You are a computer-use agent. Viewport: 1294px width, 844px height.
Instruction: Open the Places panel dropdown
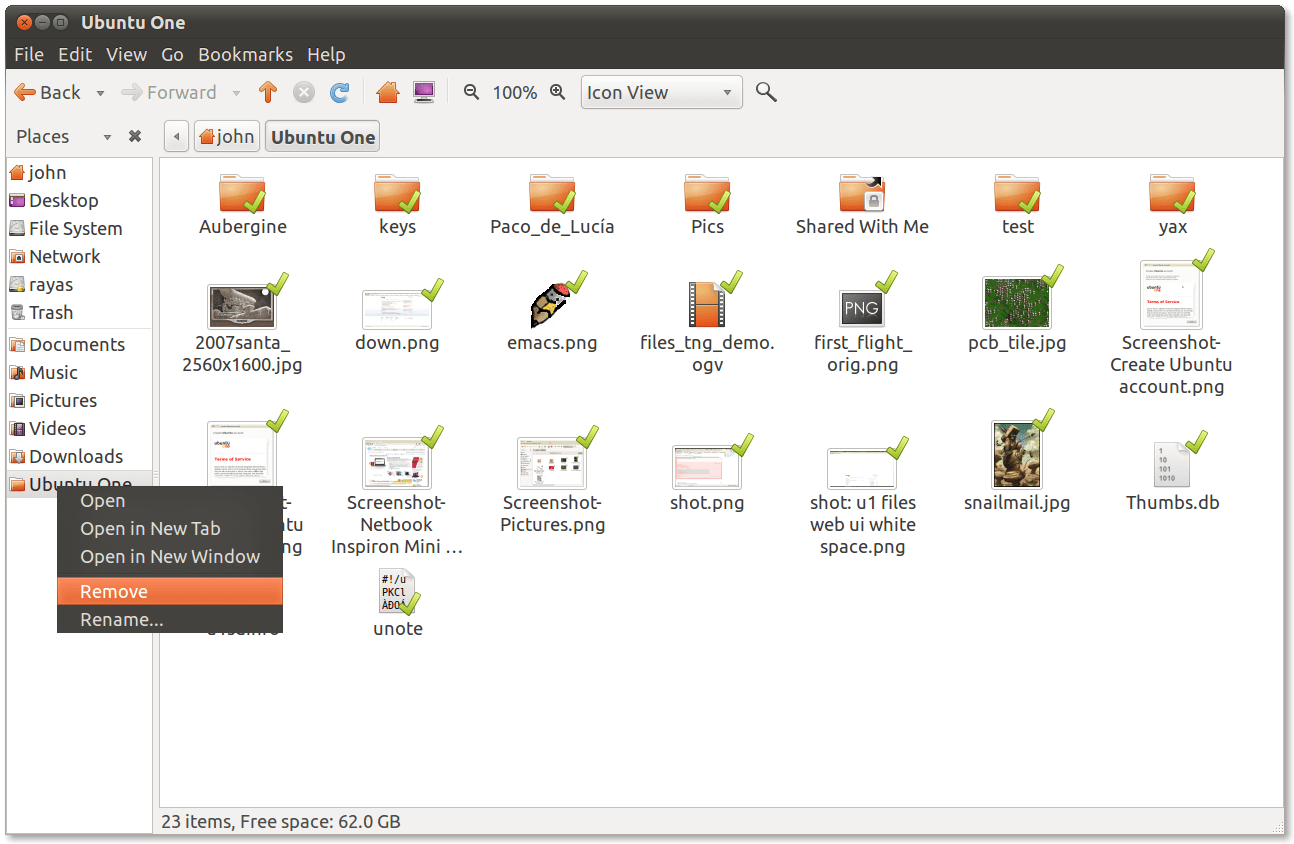(x=106, y=136)
